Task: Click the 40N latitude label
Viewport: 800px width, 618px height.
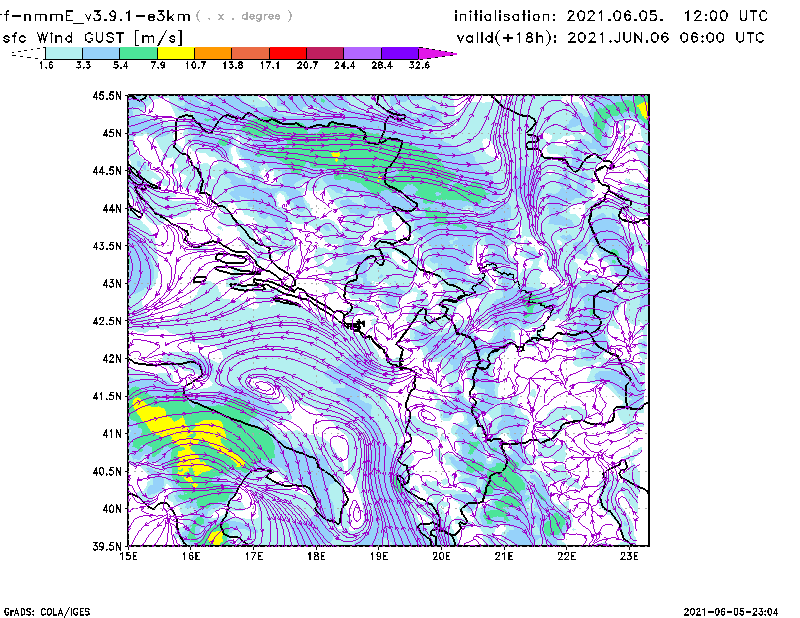Action: pyautogui.click(x=112, y=509)
